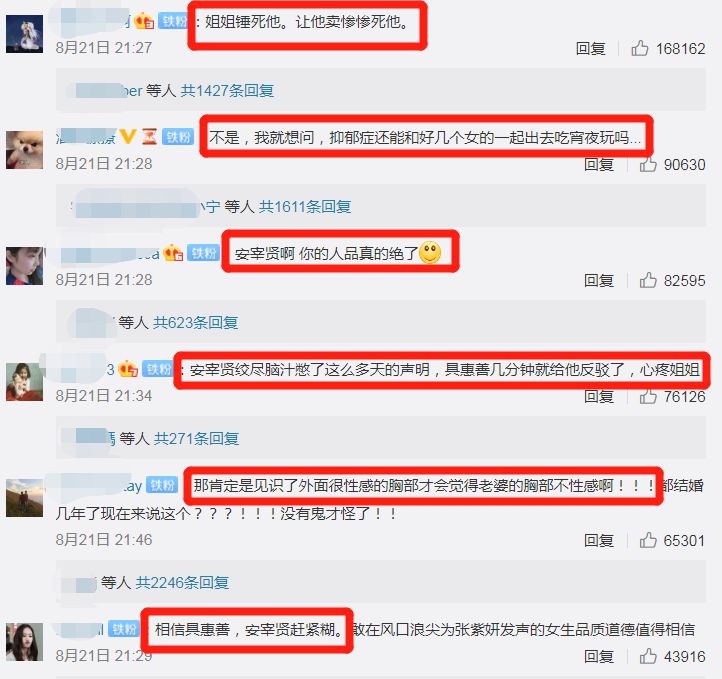The height and width of the screenshot is (679, 722).
Task: Click the hourglass badge beside the yellow V
Action: 149,137
